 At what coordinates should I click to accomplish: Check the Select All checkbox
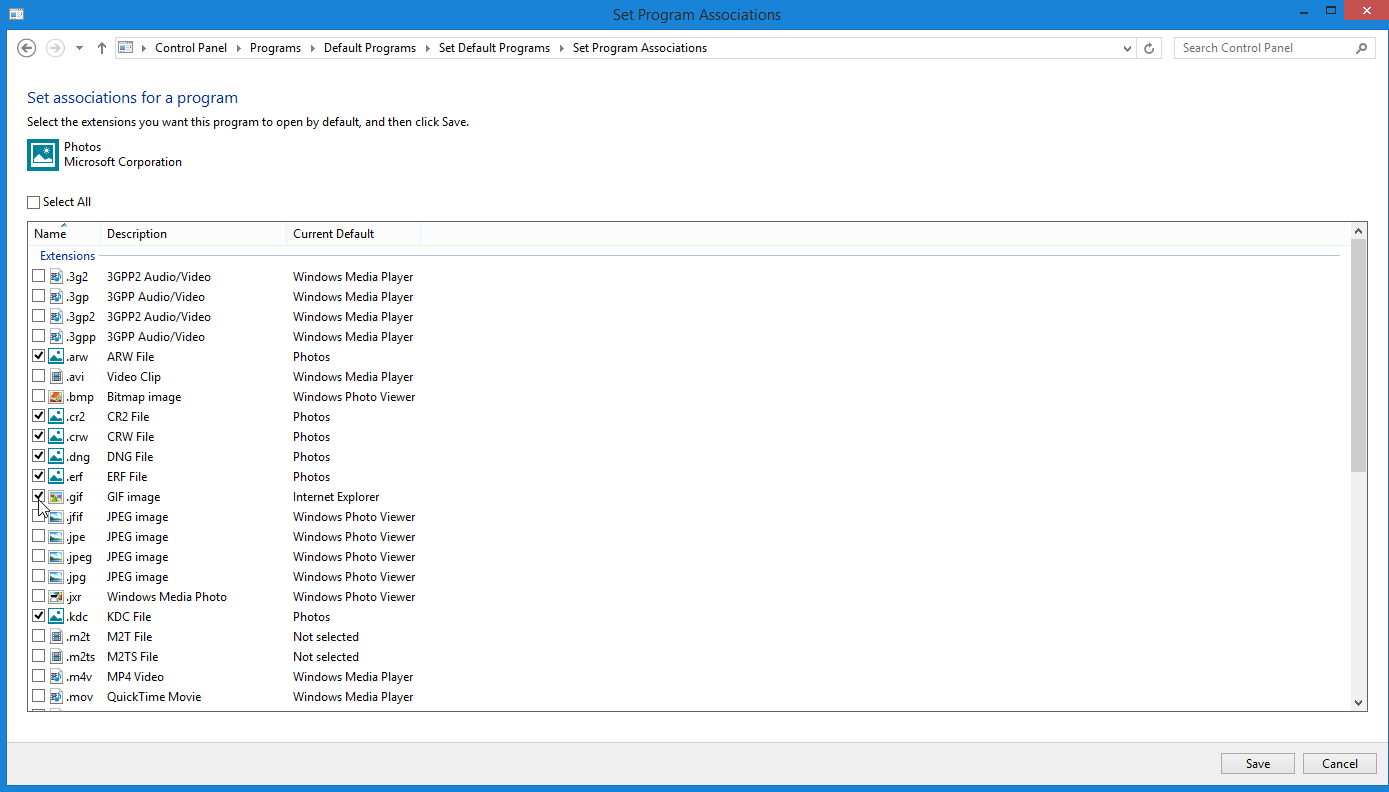(34, 202)
